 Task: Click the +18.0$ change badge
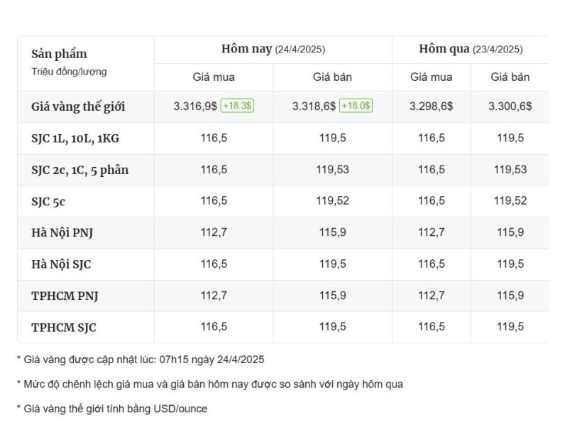pyautogui.click(x=356, y=106)
